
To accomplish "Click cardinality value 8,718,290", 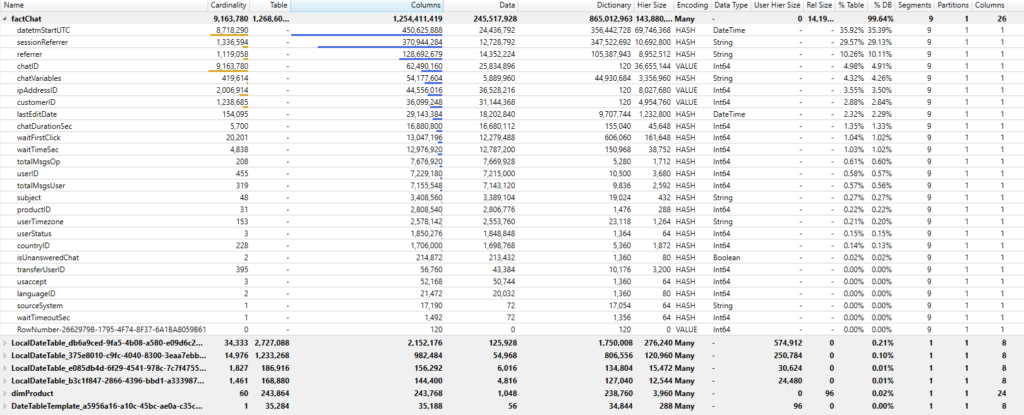I will point(232,30).
